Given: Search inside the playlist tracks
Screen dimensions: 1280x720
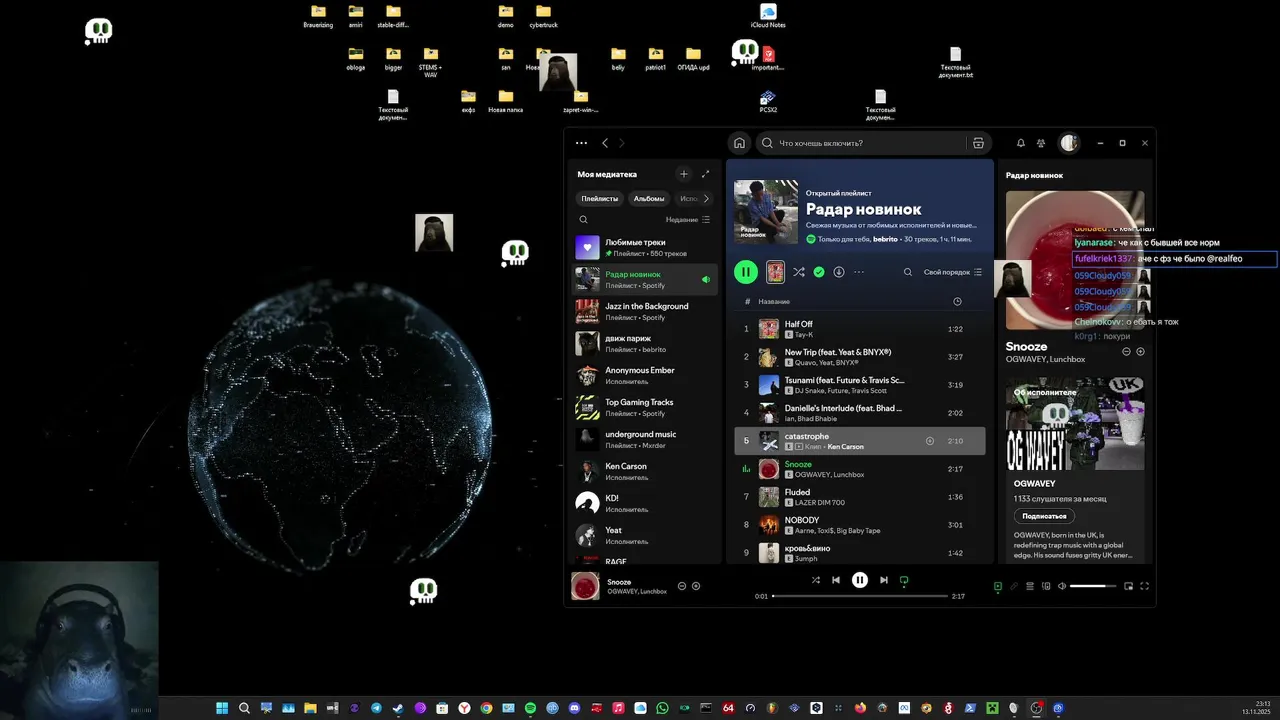Looking at the screenshot, I should [908, 272].
